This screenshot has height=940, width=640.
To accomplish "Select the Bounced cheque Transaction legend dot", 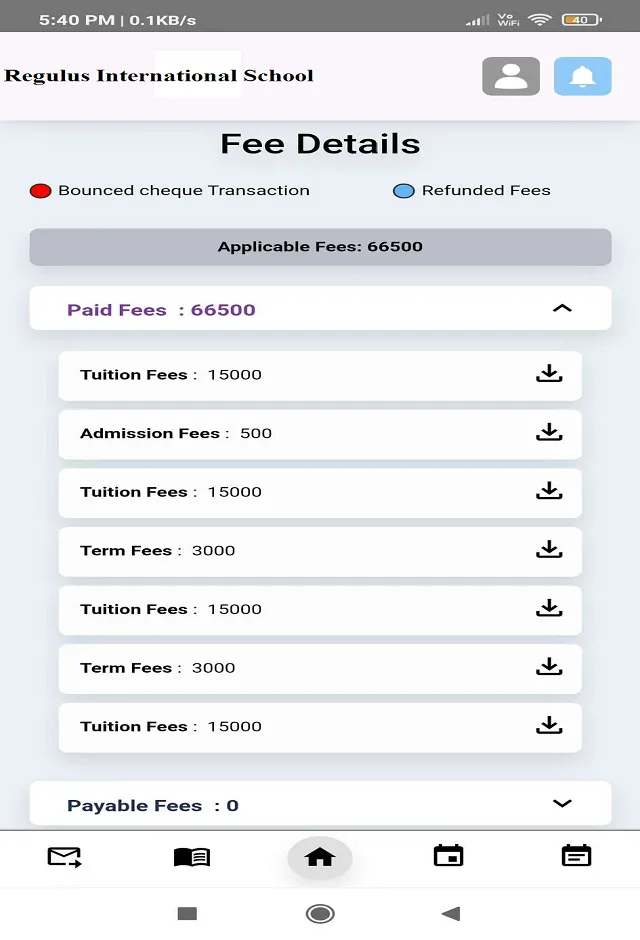I will 40,189.
